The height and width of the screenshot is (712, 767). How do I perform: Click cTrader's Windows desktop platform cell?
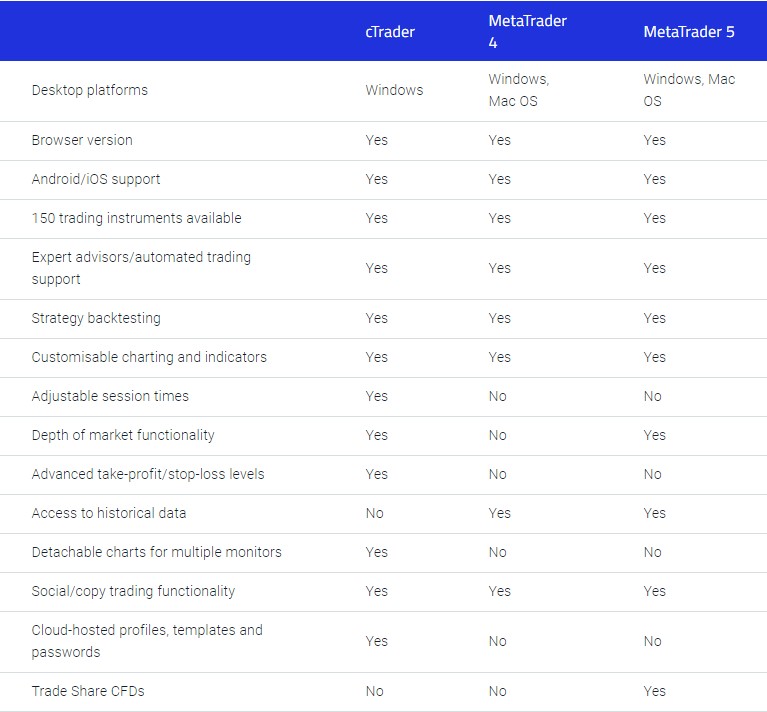(394, 90)
